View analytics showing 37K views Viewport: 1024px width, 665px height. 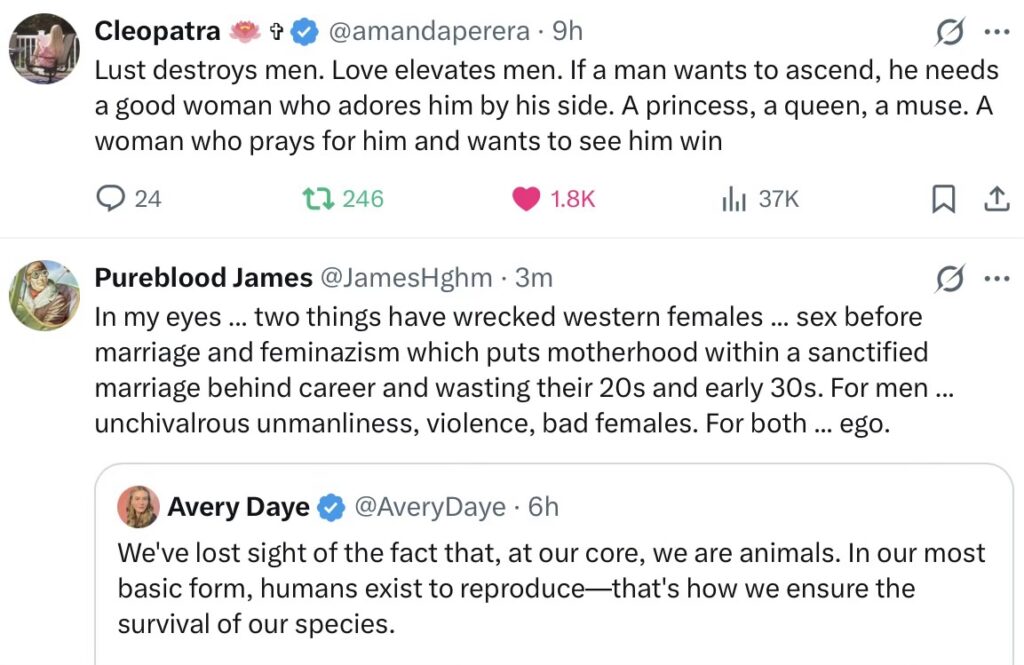point(735,199)
